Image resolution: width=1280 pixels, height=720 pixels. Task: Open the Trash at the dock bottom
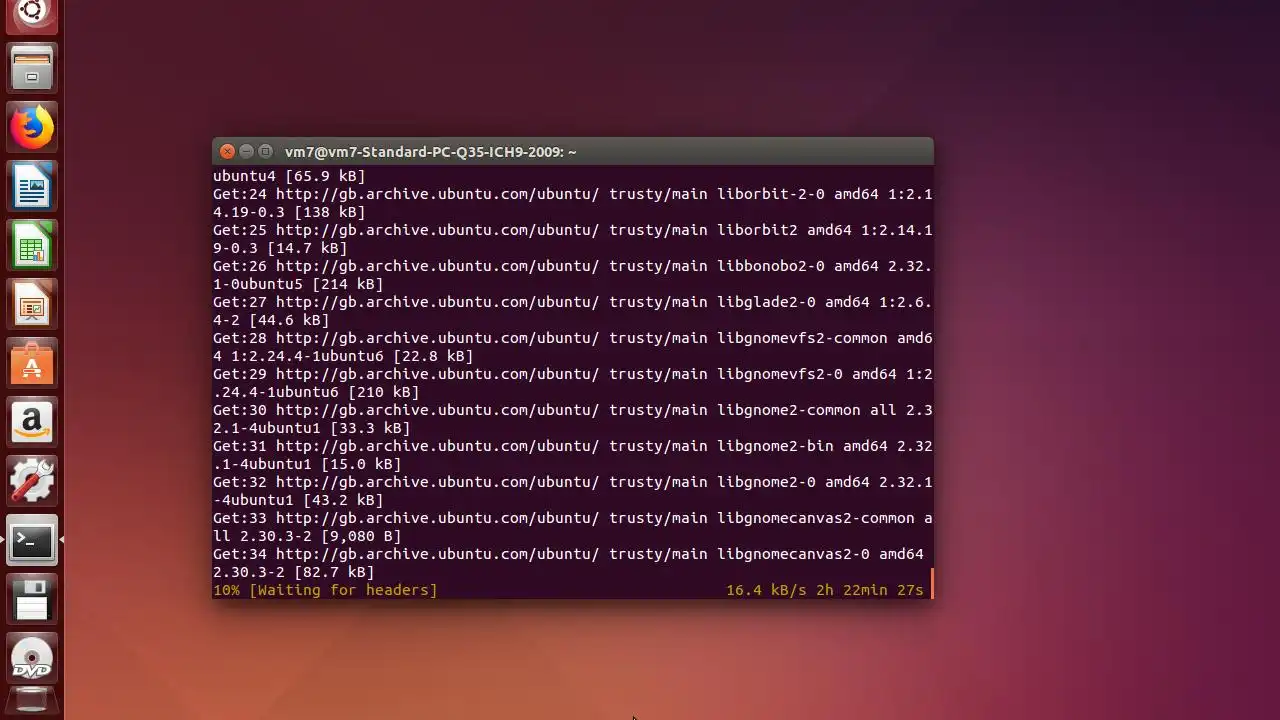pos(32,702)
